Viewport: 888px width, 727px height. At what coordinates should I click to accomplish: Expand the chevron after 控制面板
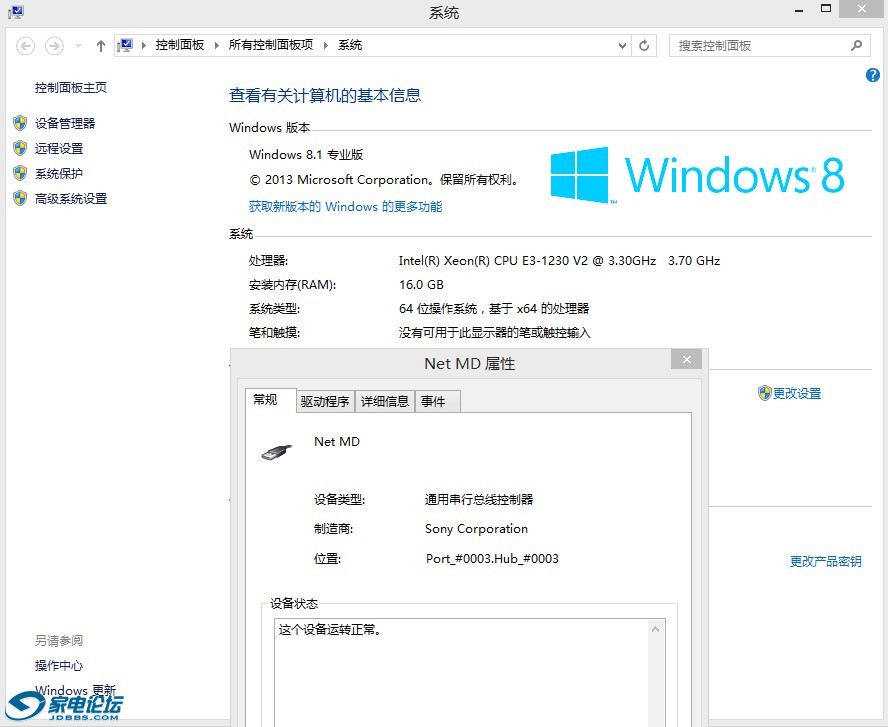[217, 45]
